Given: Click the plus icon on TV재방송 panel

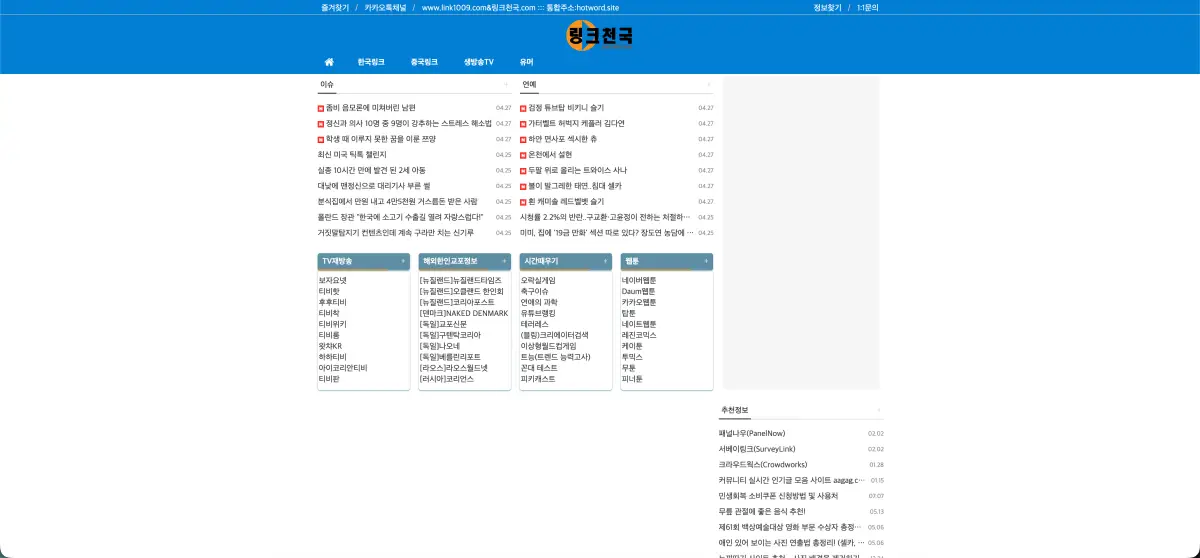Looking at the screenshot, I should [x=403, y=261].
